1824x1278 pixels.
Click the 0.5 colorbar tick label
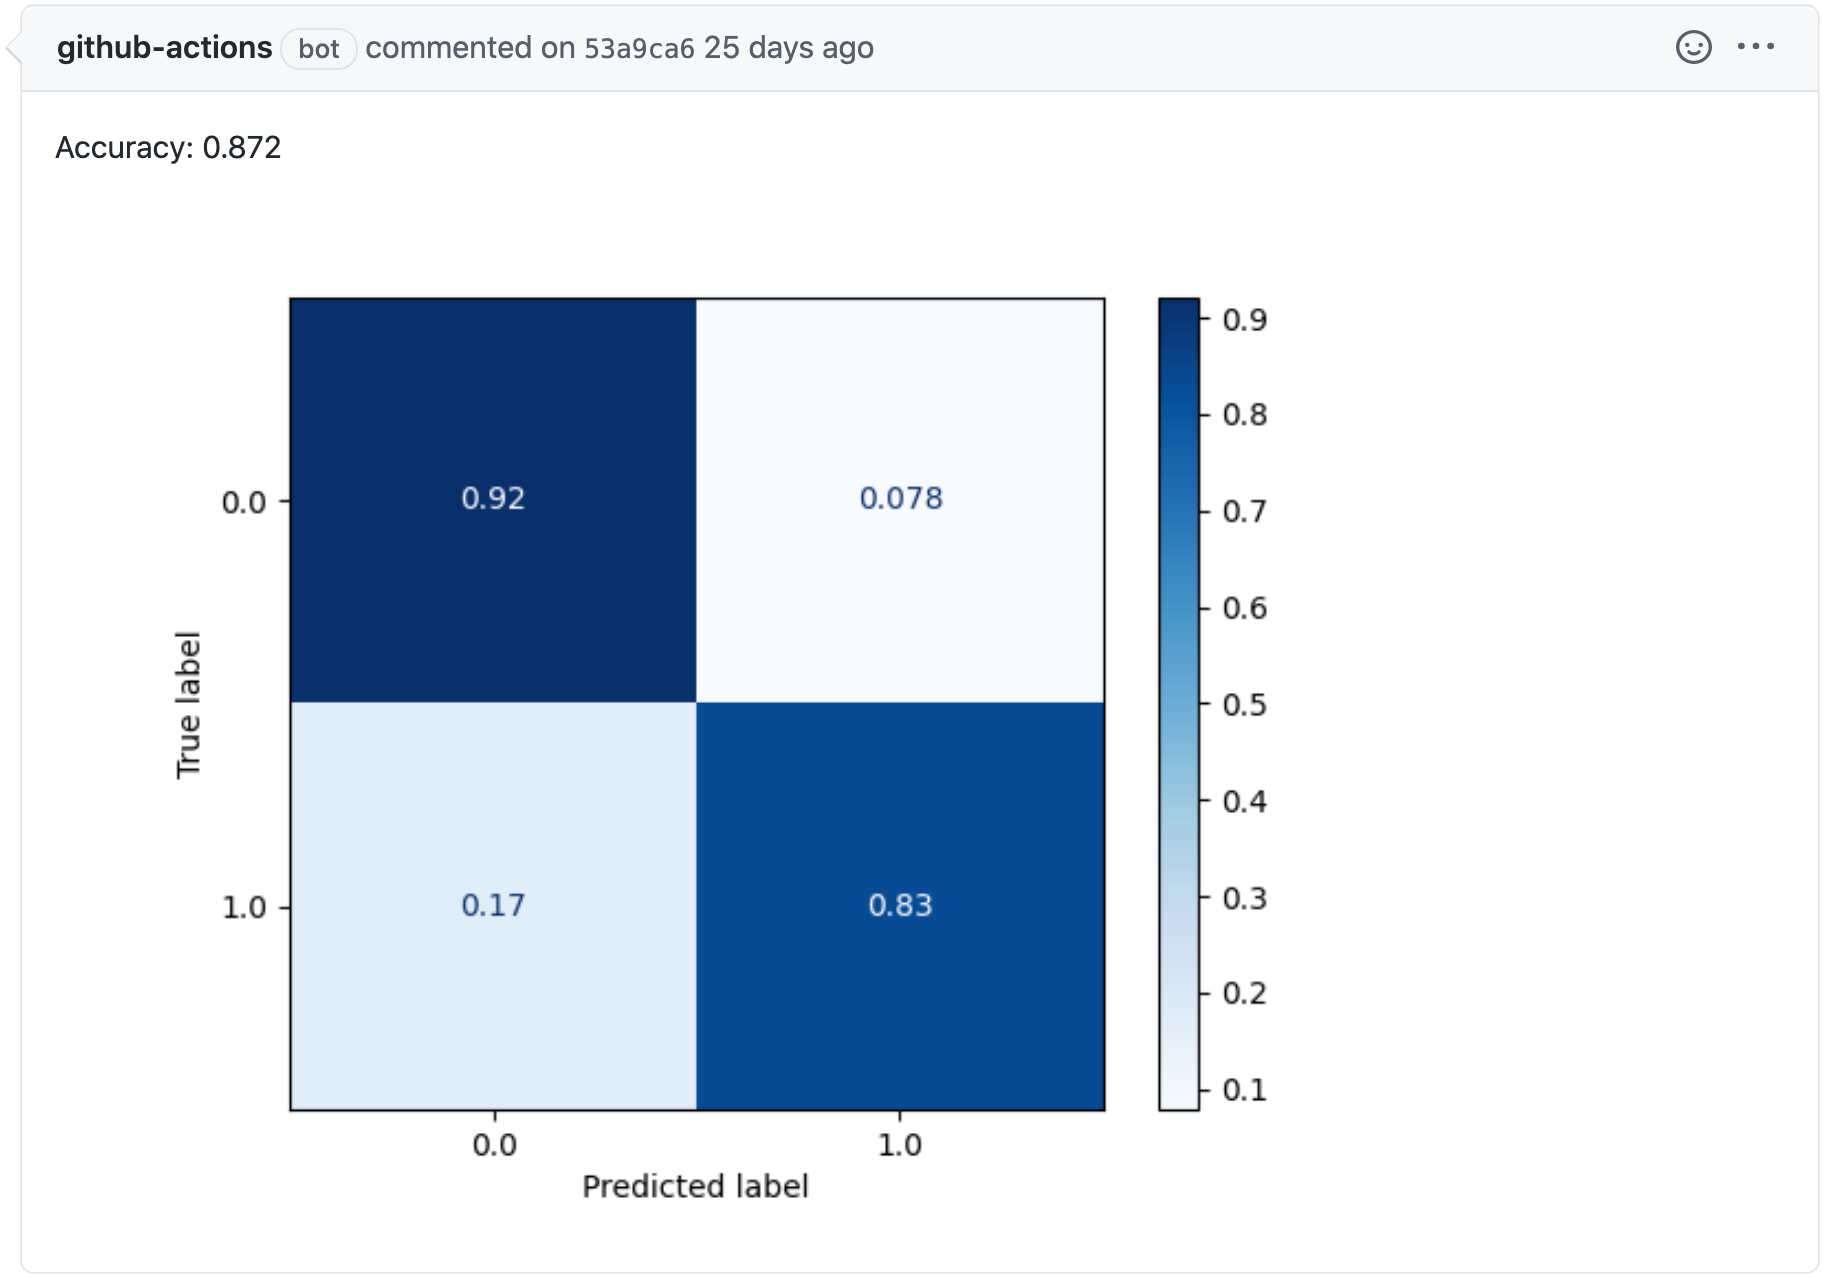tap(1244, 705)
